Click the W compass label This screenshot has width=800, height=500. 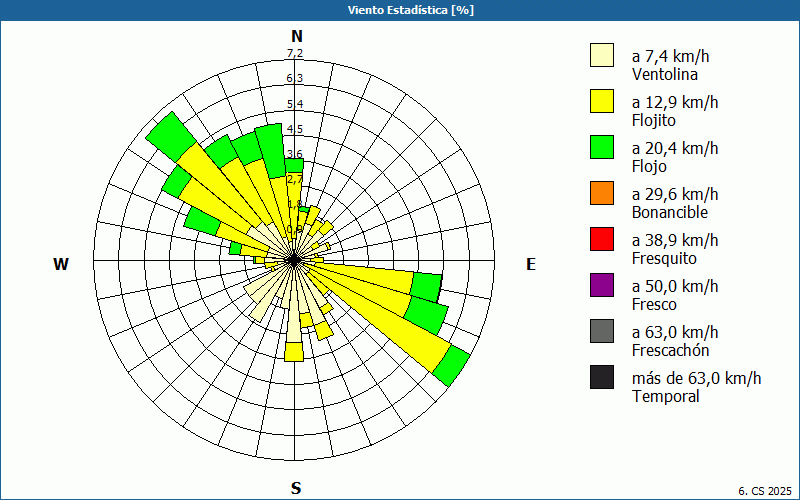61,264
